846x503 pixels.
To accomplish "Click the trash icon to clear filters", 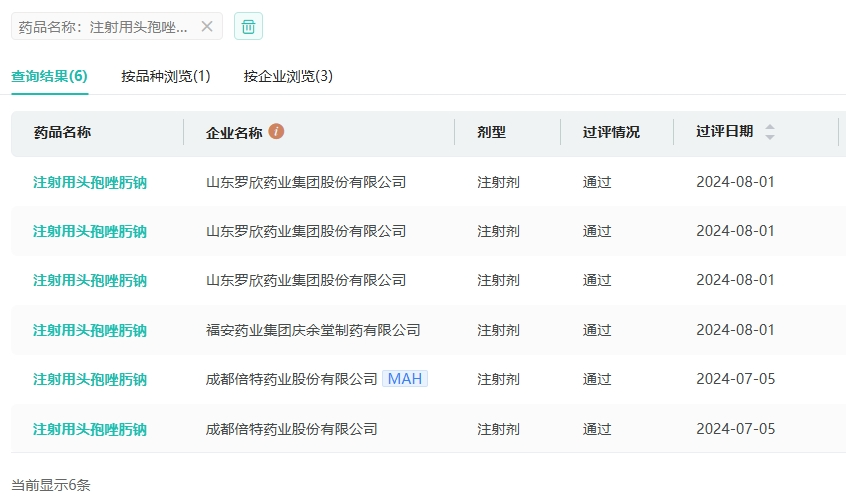I will [x=248, y=27].
